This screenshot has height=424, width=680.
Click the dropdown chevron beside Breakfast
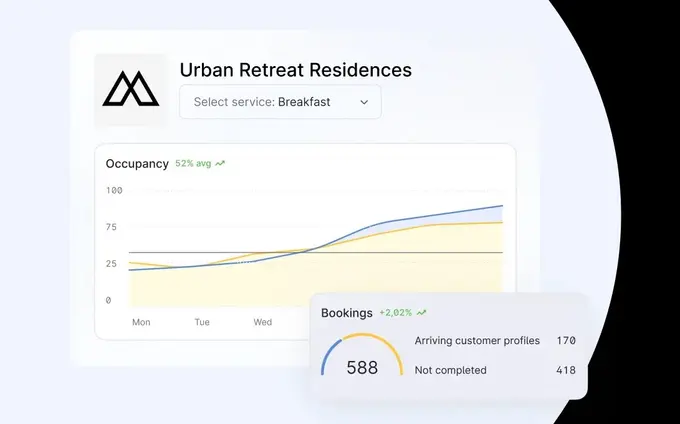[364, 102]
